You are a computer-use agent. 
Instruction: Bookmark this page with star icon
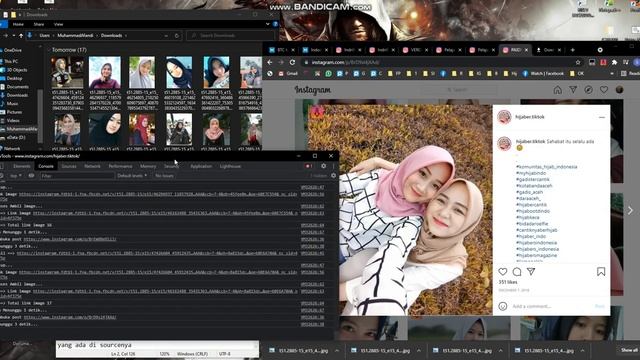(578, 62)
